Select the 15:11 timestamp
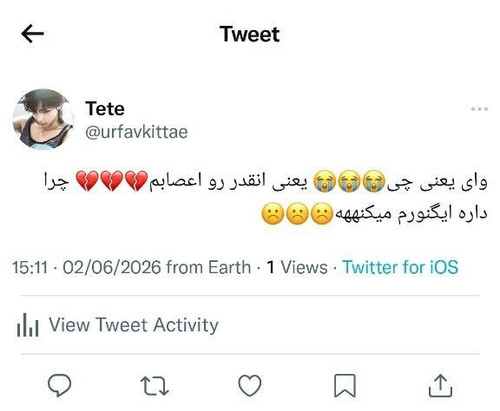Screen dimensions: 500x411 [30, 267]
